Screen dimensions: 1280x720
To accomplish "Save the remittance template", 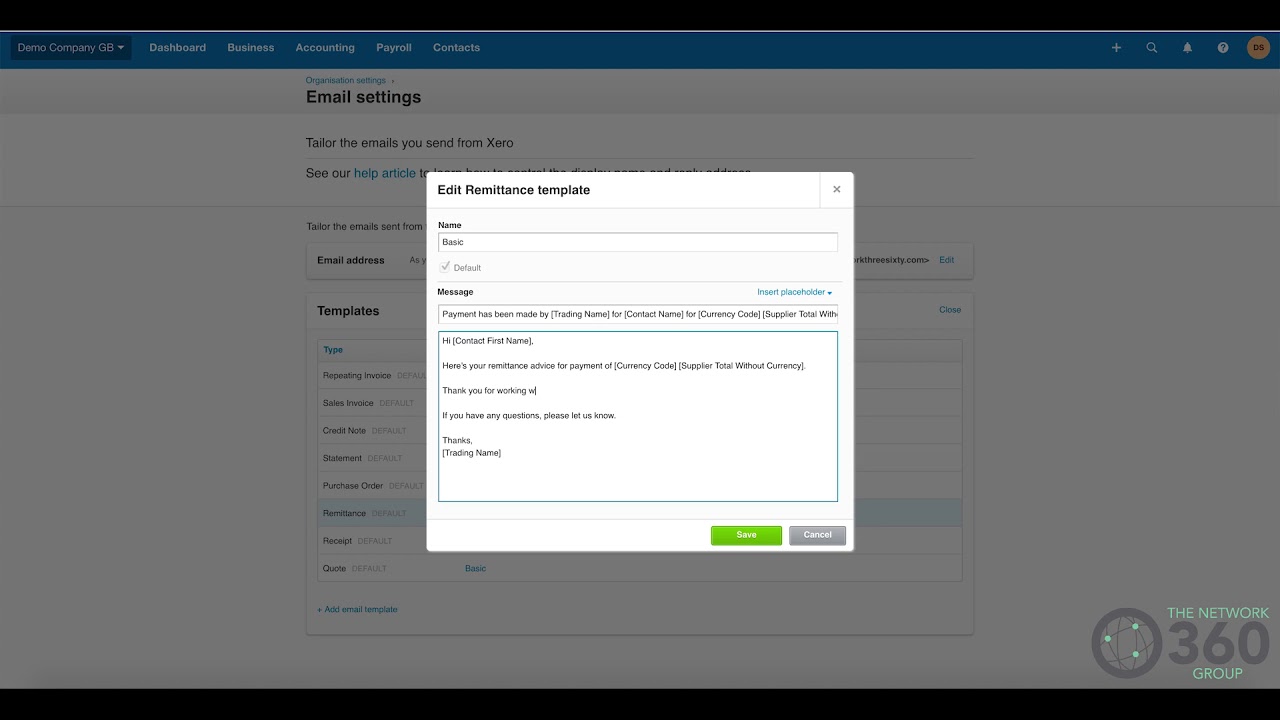I will pos(746,535).
